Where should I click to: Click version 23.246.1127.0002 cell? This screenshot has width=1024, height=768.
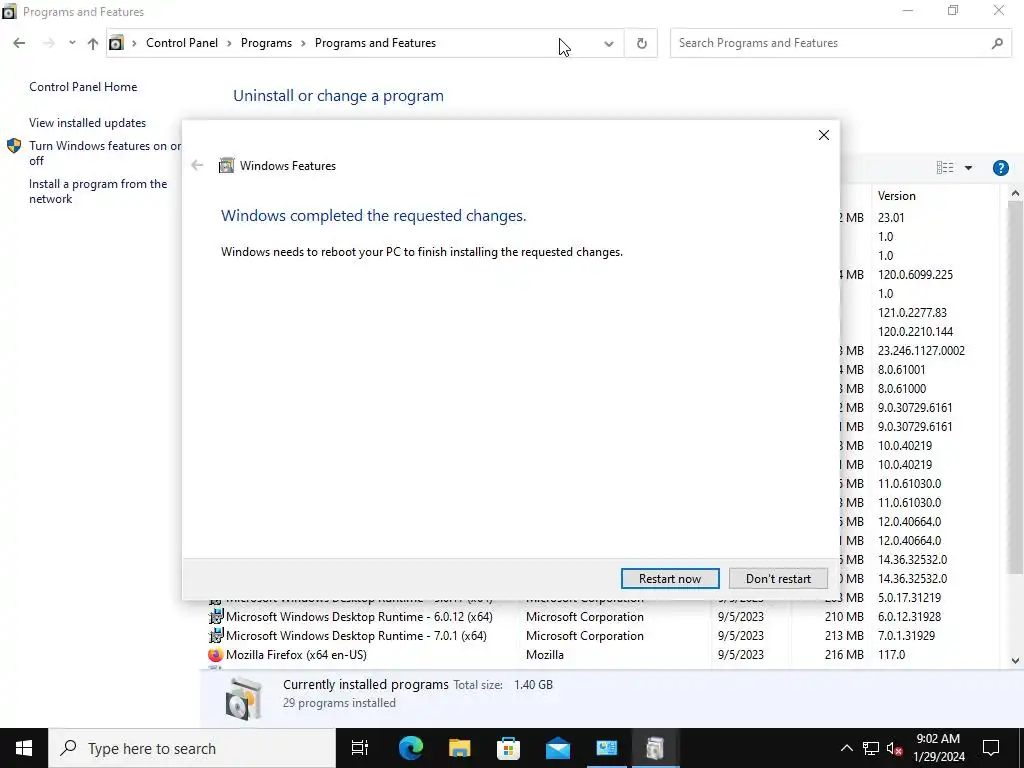point(921,351)
